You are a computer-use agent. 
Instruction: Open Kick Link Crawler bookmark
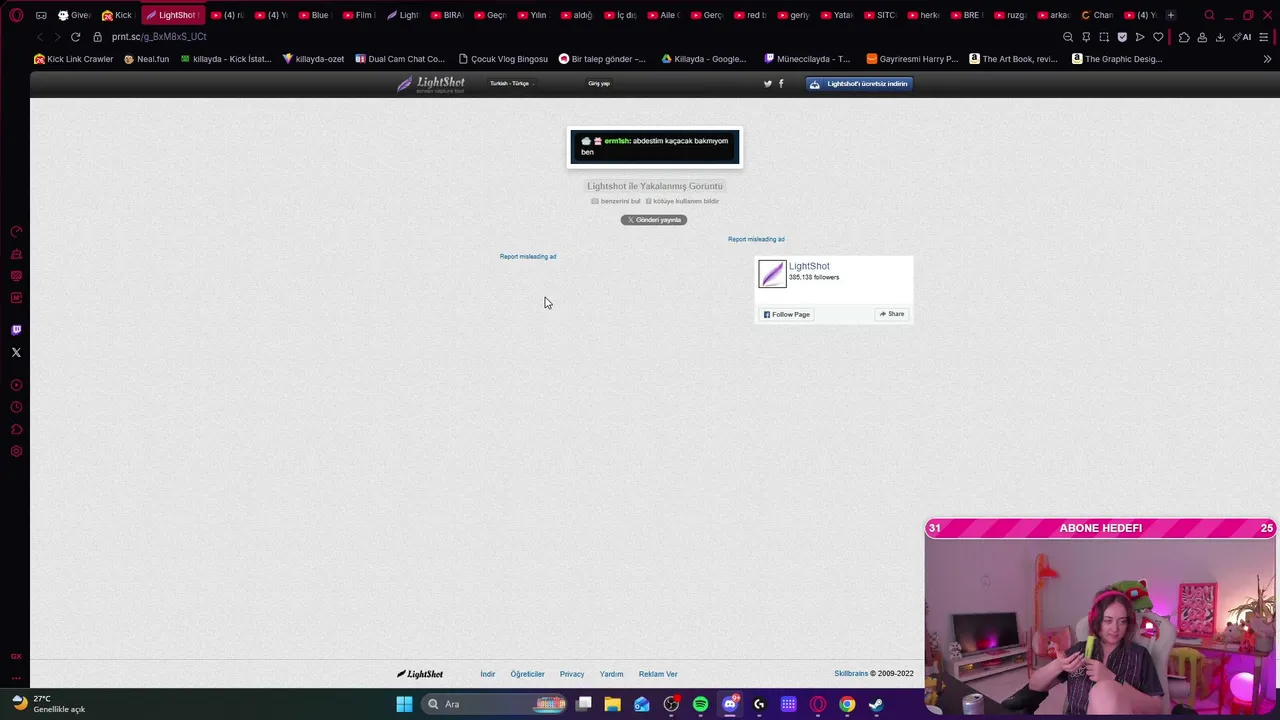click(74, 59)
